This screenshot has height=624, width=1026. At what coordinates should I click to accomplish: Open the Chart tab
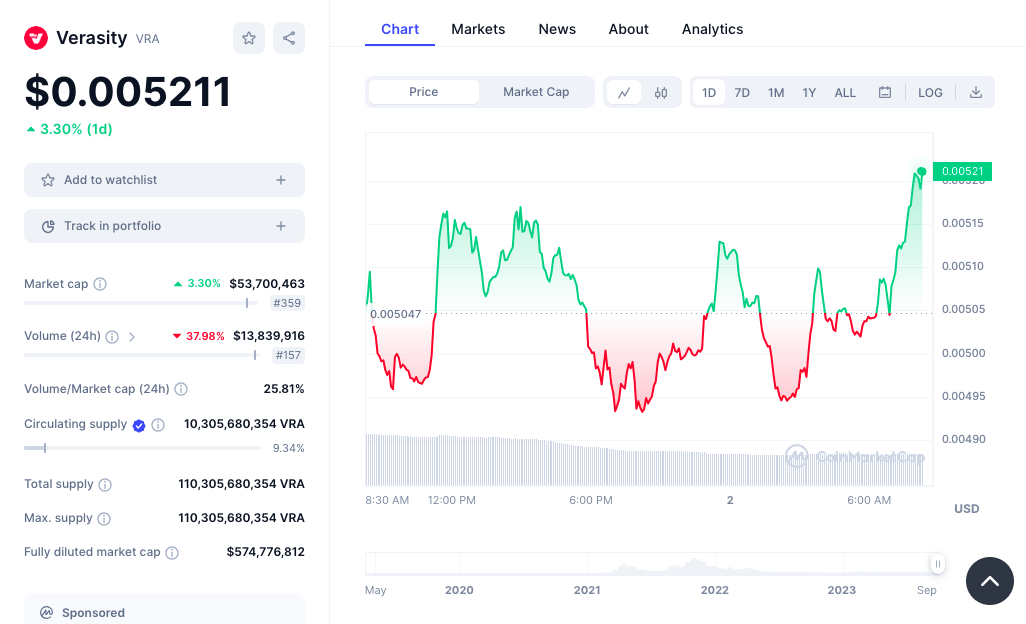coord(400,29)
